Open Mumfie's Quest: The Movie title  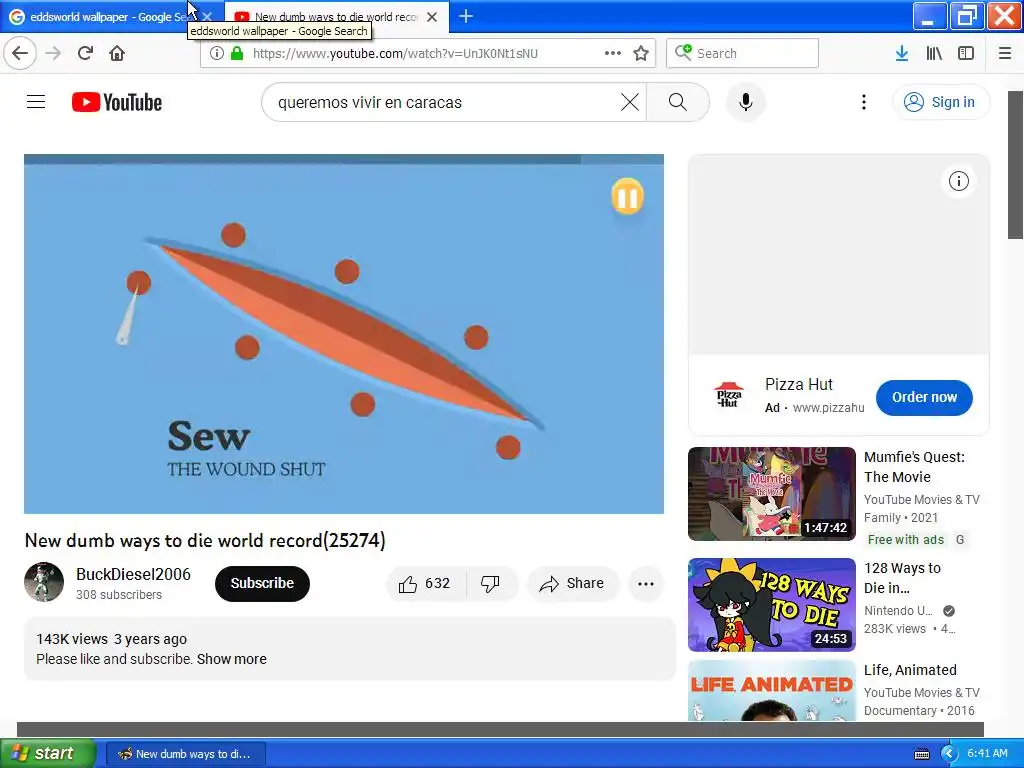(914, 467)
